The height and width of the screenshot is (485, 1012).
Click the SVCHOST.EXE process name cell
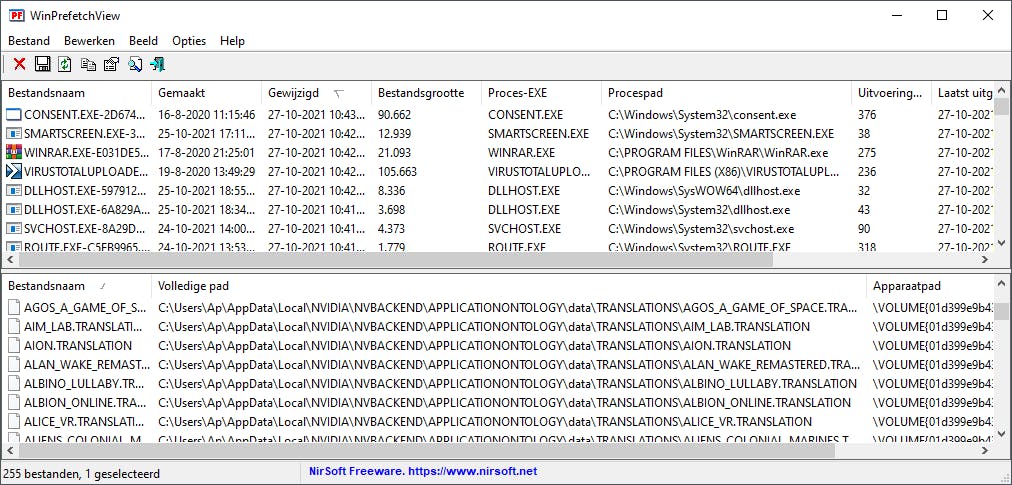point(524,229)
